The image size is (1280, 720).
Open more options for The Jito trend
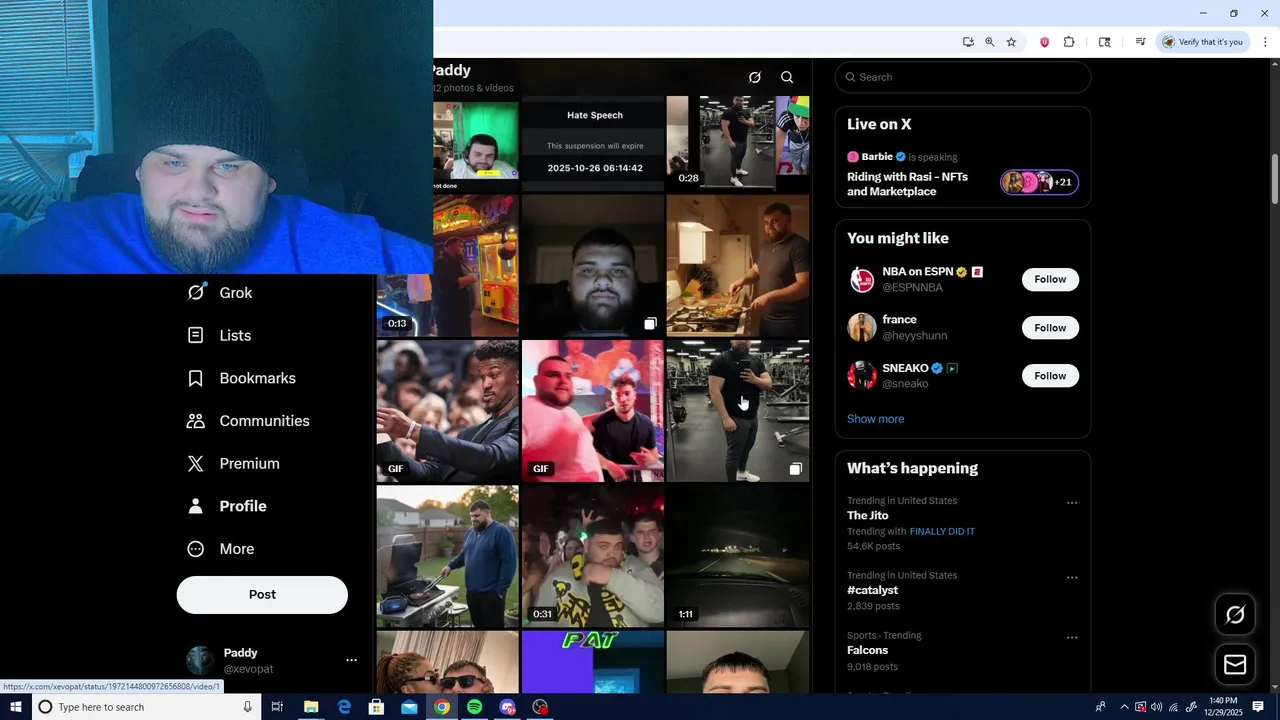click(1072, 503)
